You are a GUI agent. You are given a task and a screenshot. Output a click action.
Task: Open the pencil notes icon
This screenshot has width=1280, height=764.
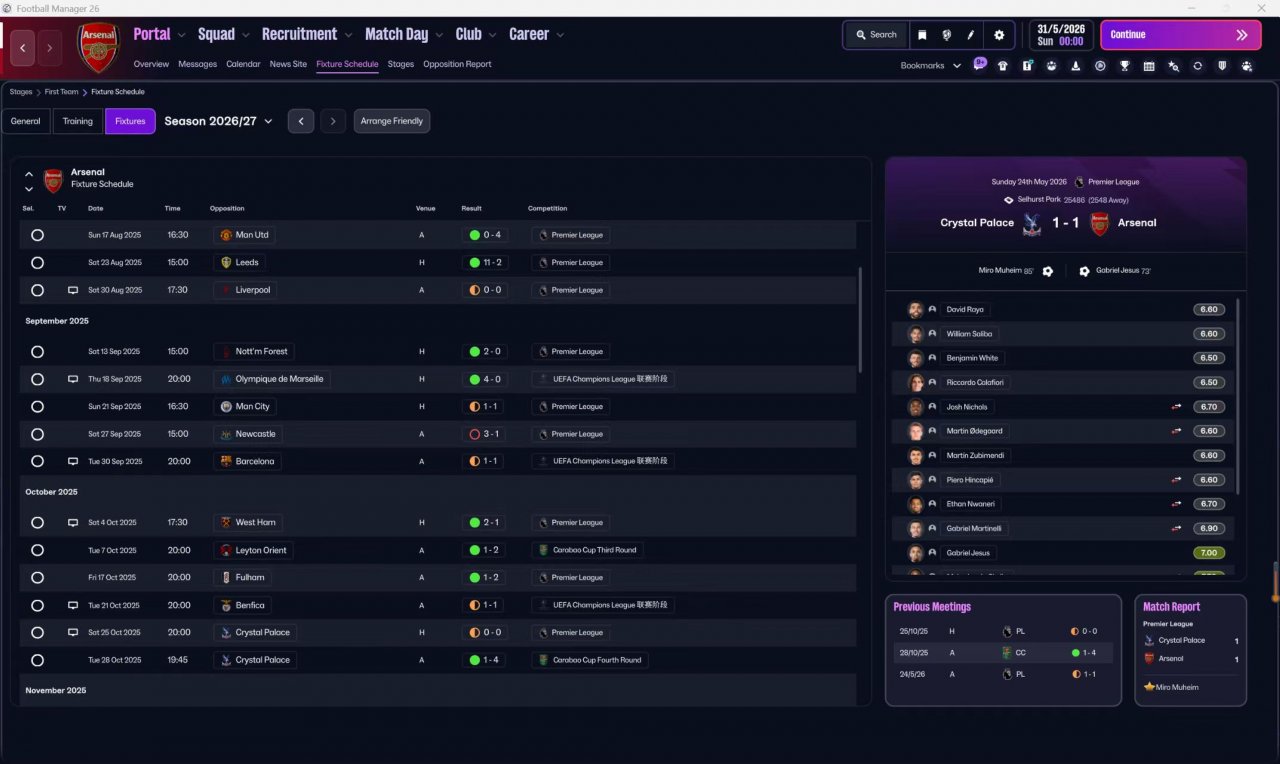coord(970,35)
